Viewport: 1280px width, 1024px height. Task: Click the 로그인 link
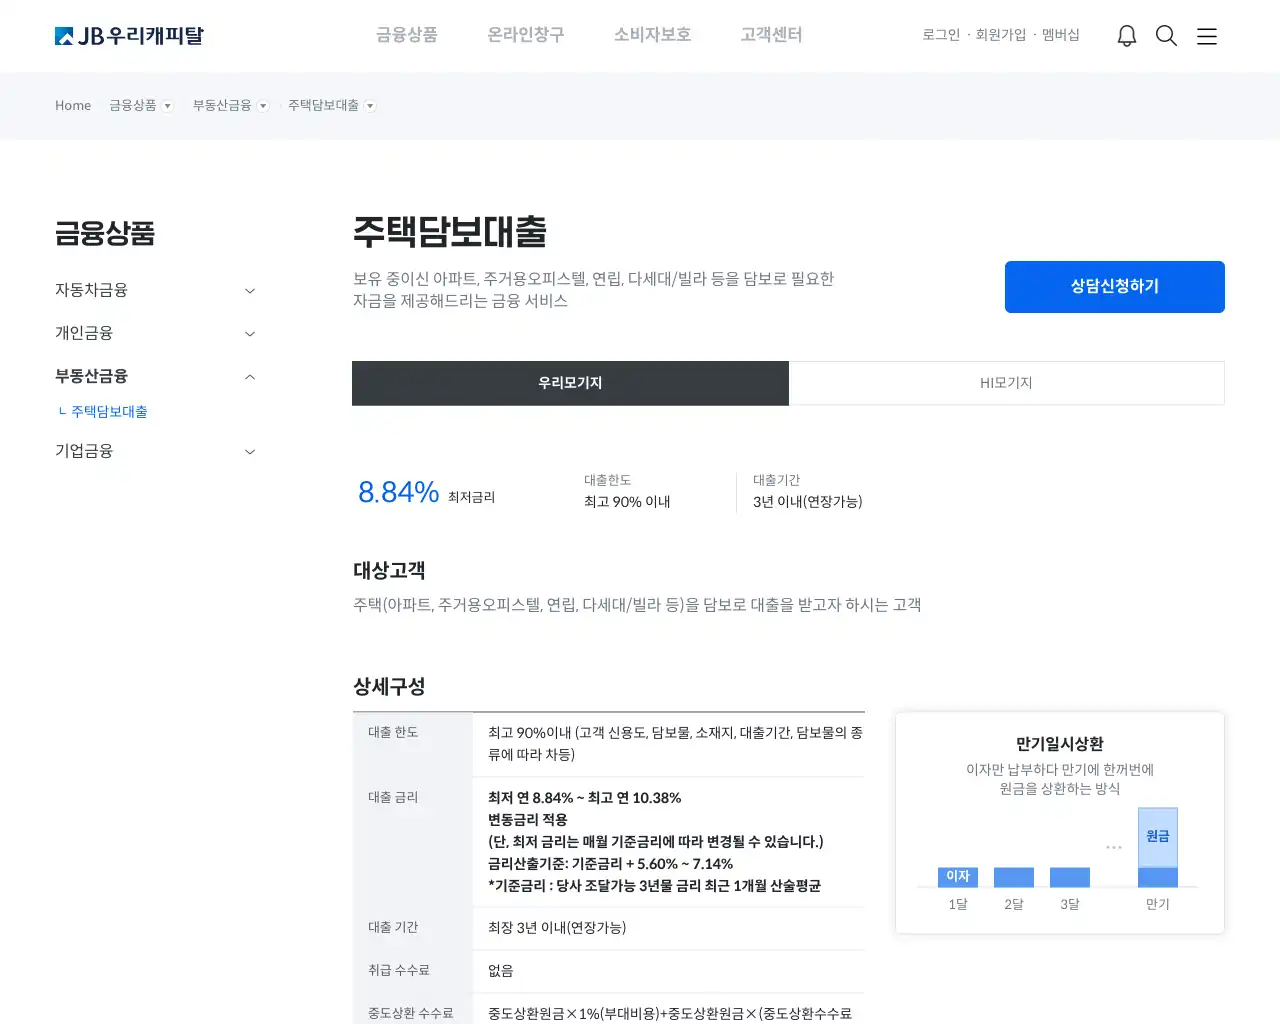[941, 35]
